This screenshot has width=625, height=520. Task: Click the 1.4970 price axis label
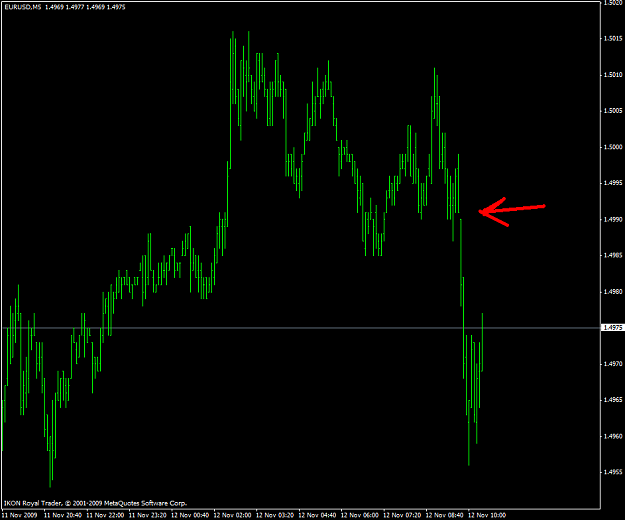pos(613,363)
